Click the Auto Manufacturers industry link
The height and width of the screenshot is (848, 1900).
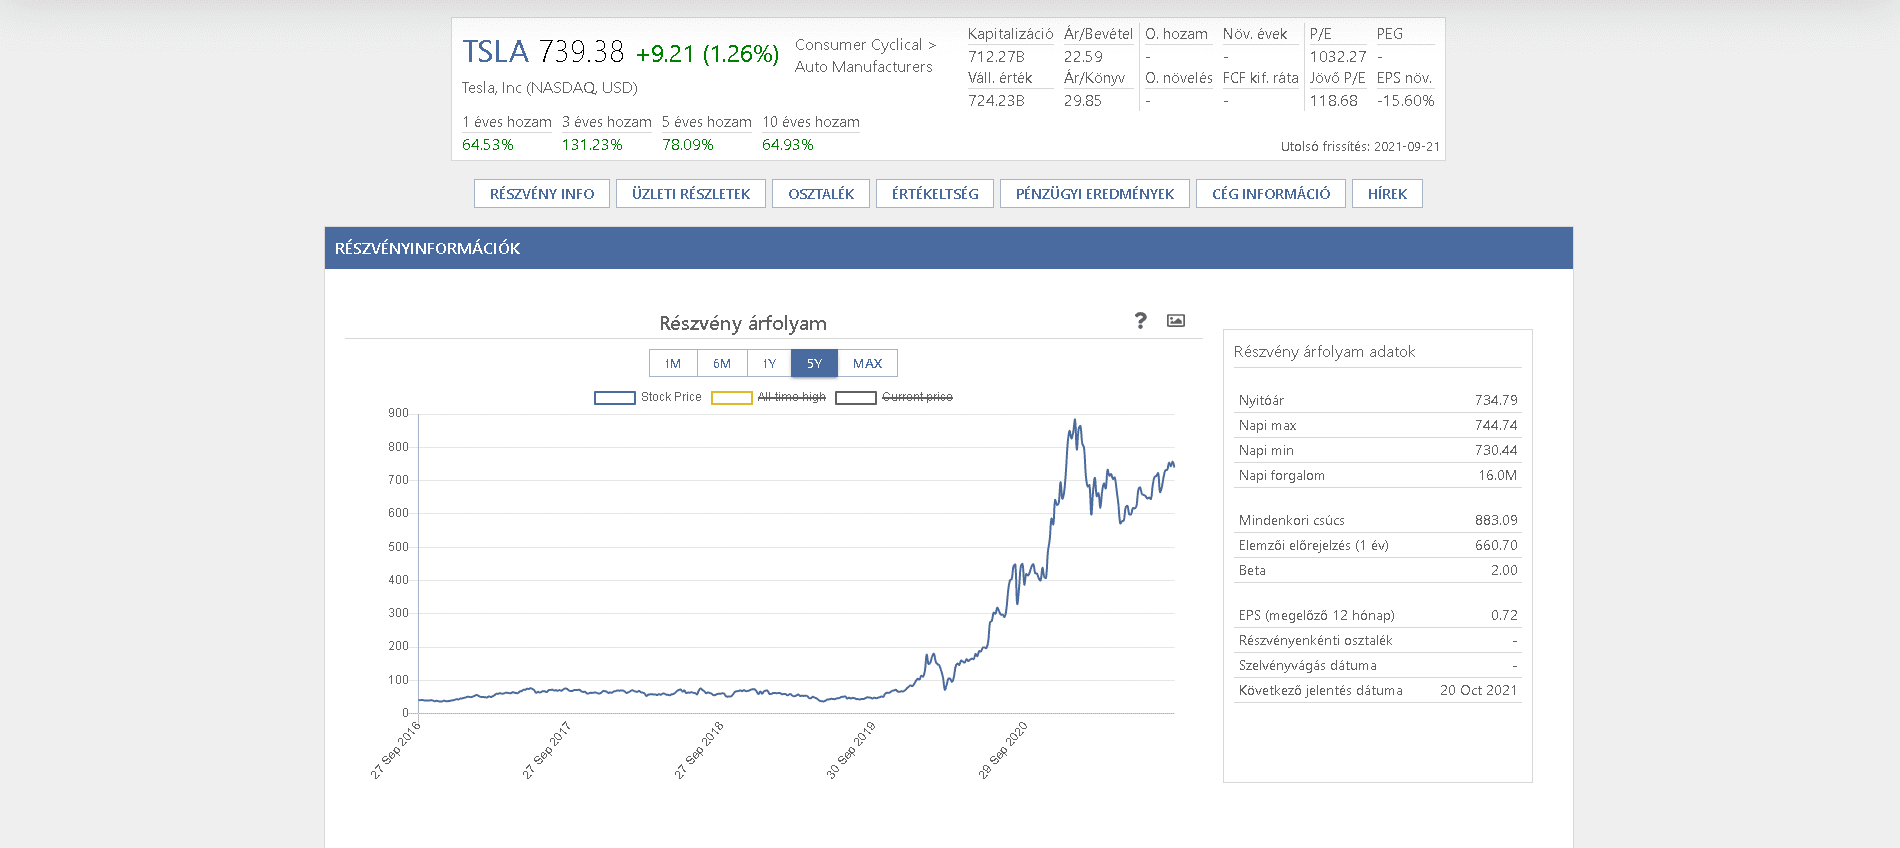pos(863,67)
